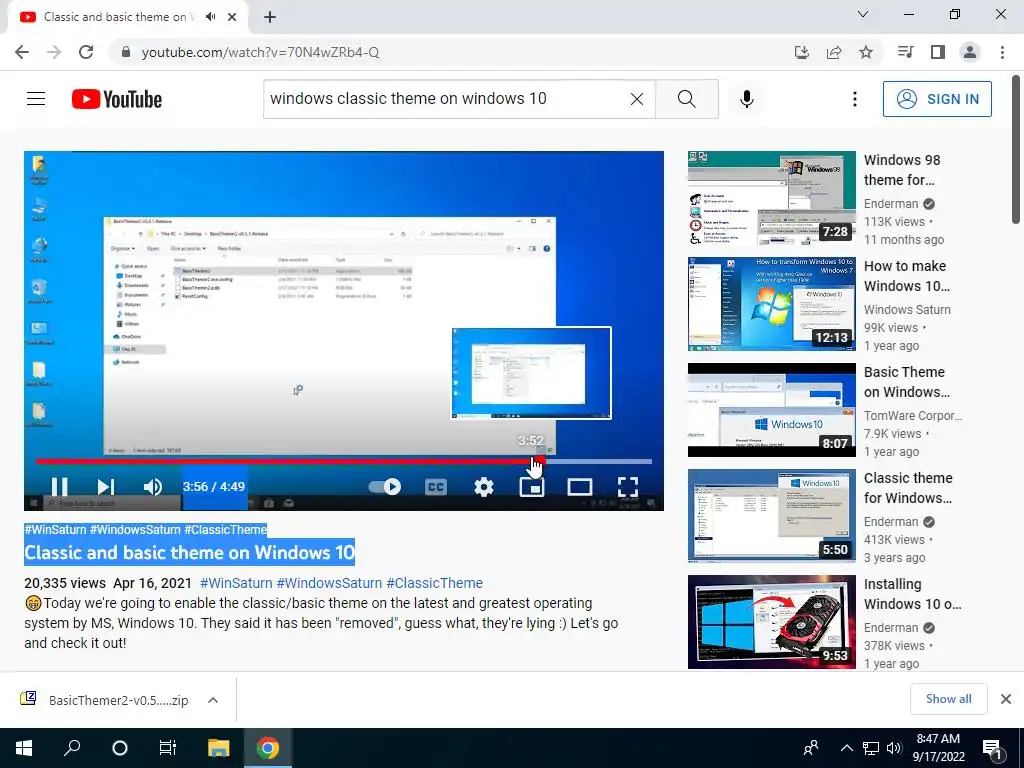Screen dimensions: 1024x768
Task: Bookmark this tab star
Action: pyautogui.click(x=866, y=52)
